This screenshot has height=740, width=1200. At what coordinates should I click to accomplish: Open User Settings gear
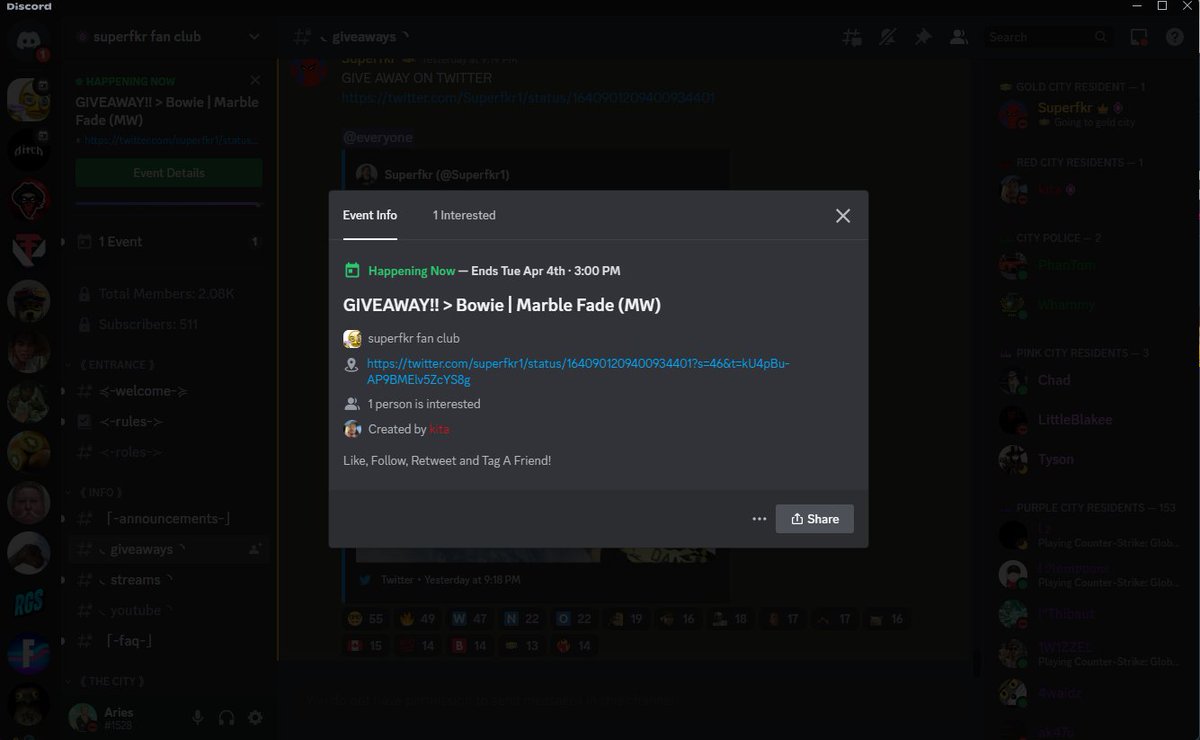(x=255, y=717)
